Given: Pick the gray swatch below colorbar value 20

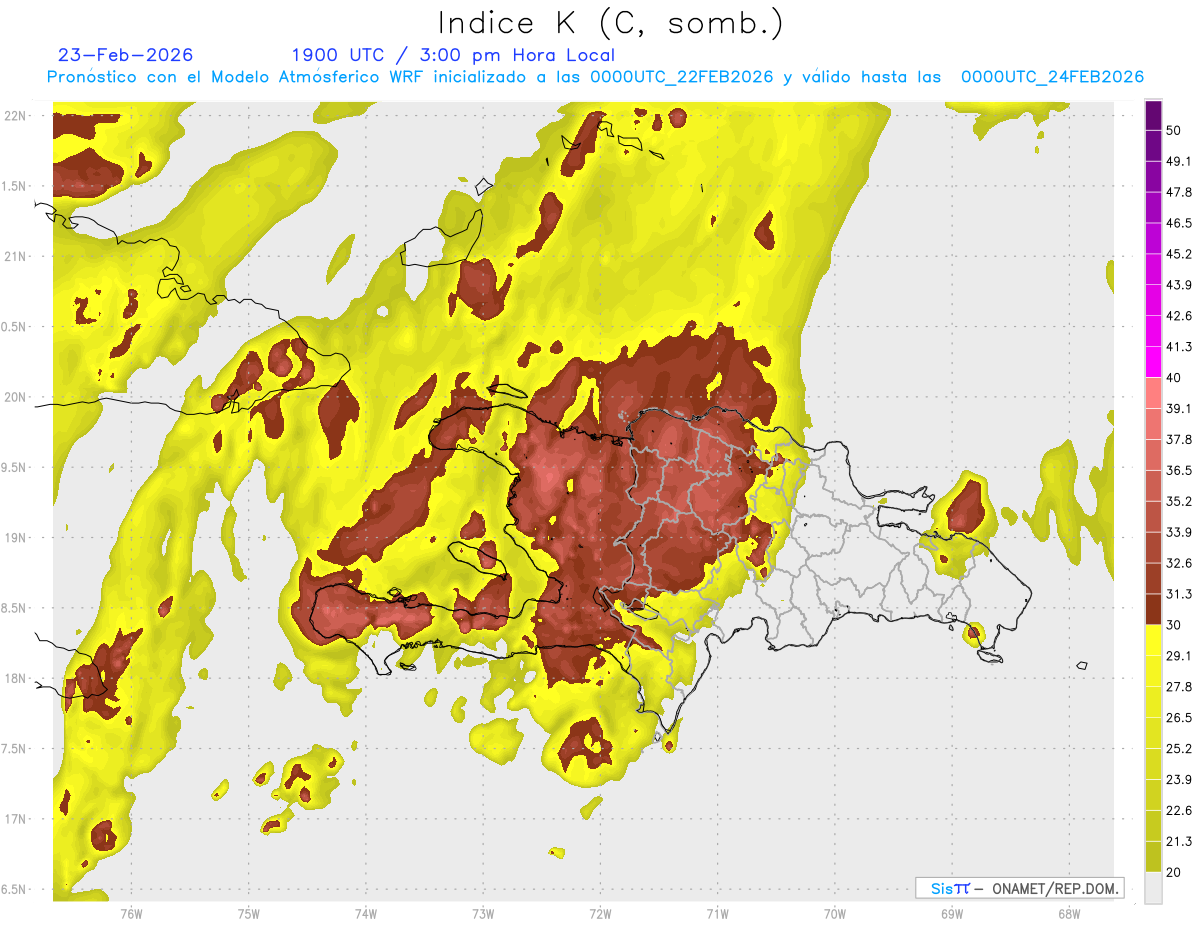Looking at the screenshot, I should click(x=1153, y=888).
